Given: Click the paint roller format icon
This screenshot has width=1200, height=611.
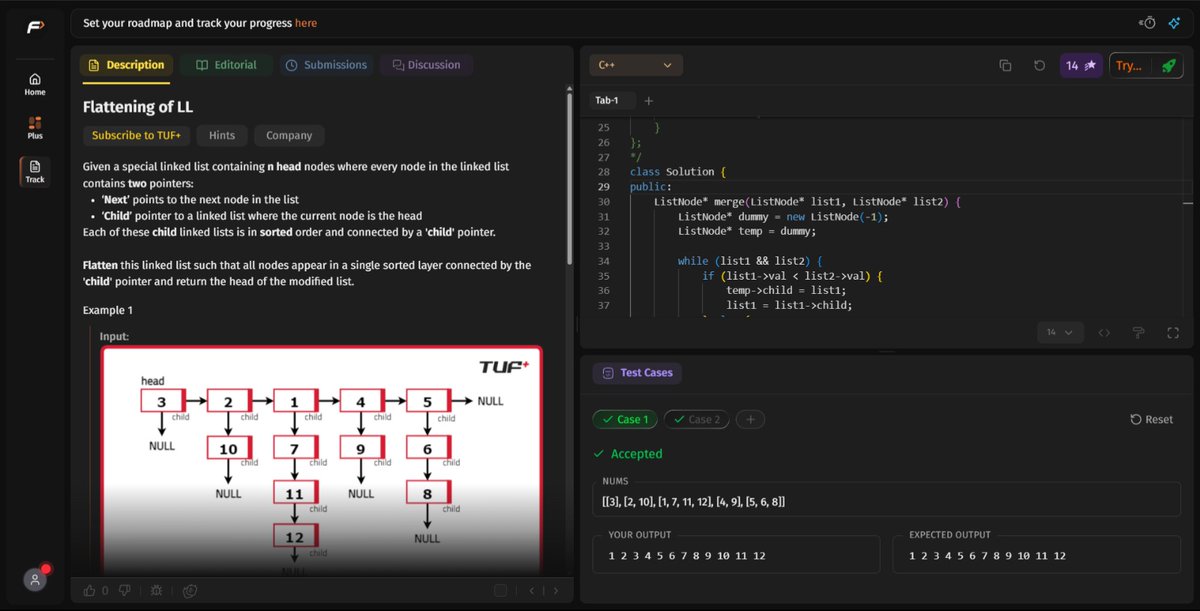Looking at the screenshot, I should (x=1138, y=332).
